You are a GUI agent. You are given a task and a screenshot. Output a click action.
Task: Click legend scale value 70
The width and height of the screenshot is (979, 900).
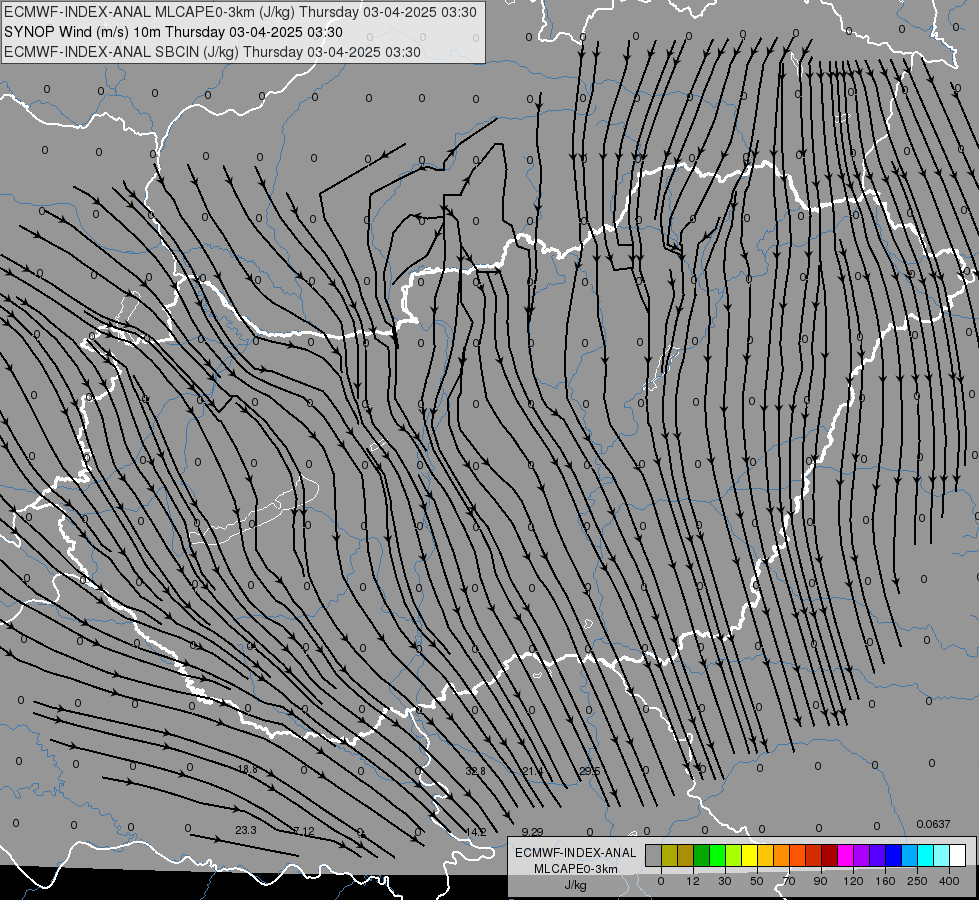[x=789, y=881]
